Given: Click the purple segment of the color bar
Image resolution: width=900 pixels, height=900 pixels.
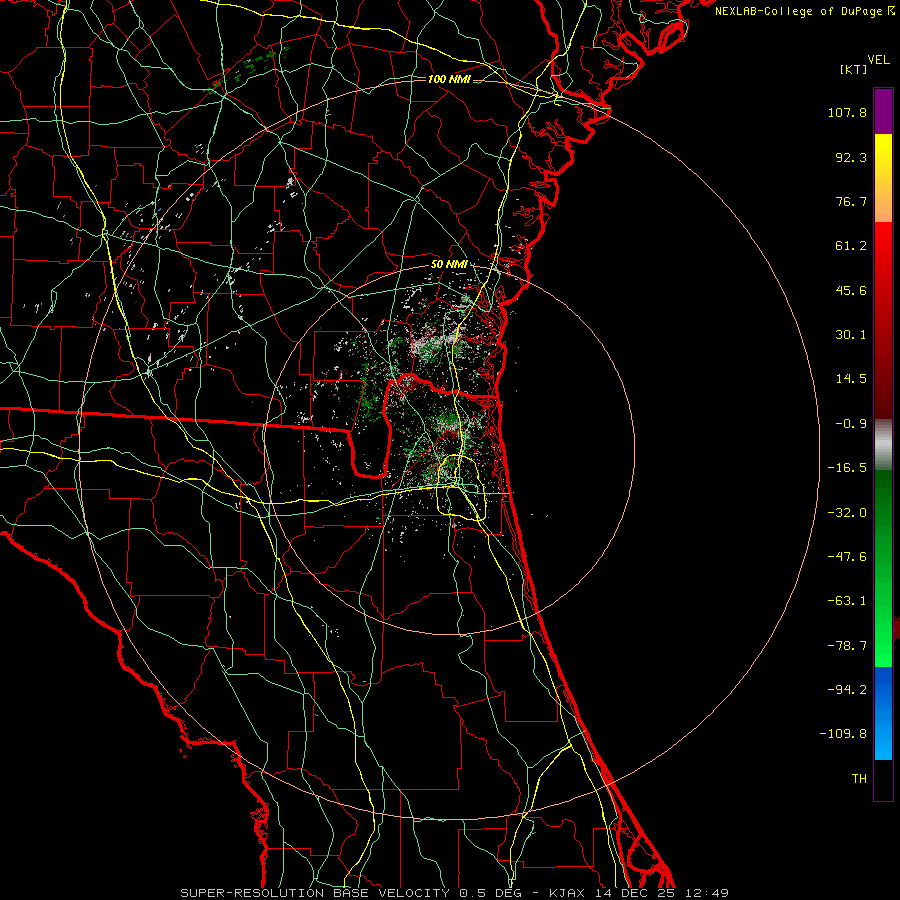Looking at the screenshot, I should pyautogui.click(x=883, y=111).
